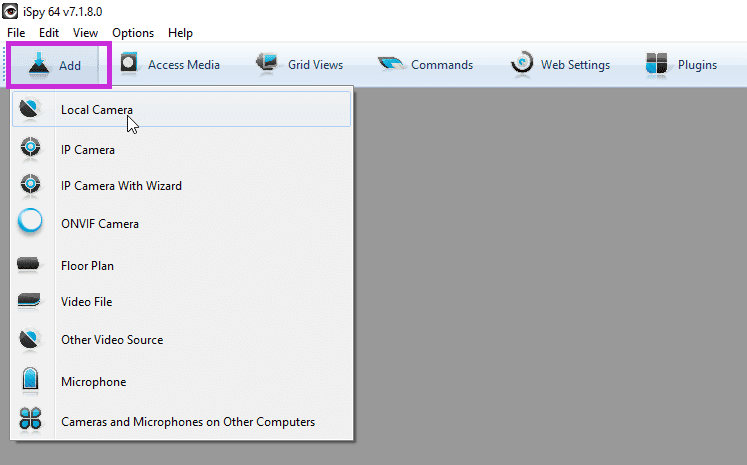Open Web Settings from its label
This screenshot has width=747, height=465.
click(x=575, y=65)
